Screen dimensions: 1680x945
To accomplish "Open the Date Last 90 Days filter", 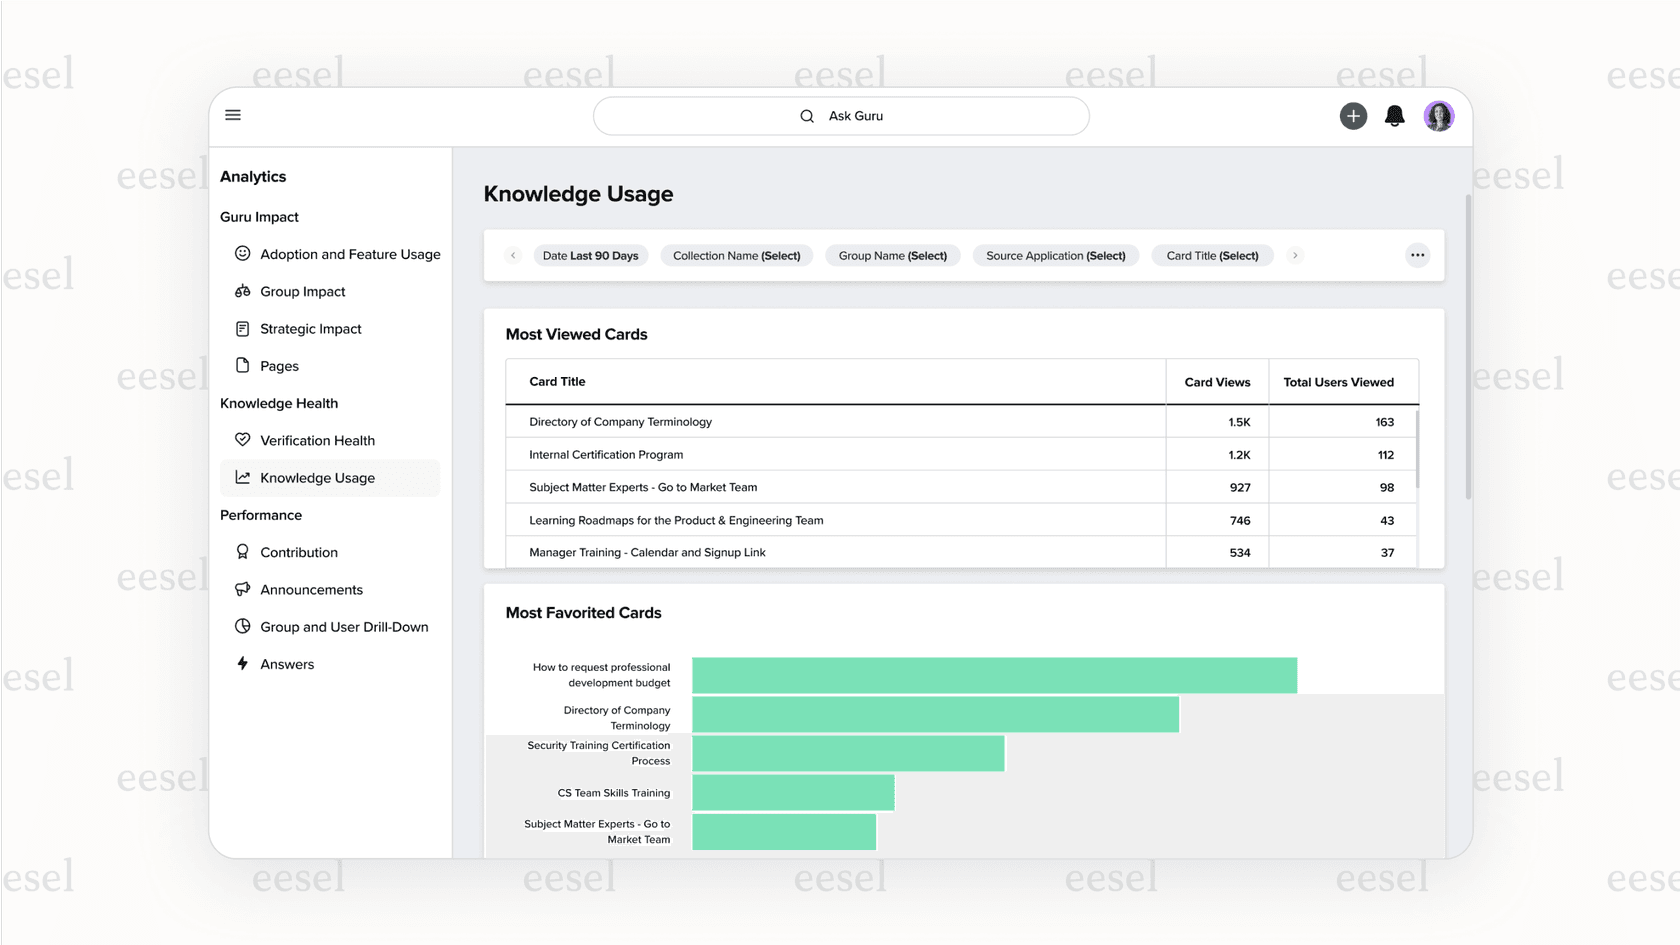I will (x=591, y=255).
